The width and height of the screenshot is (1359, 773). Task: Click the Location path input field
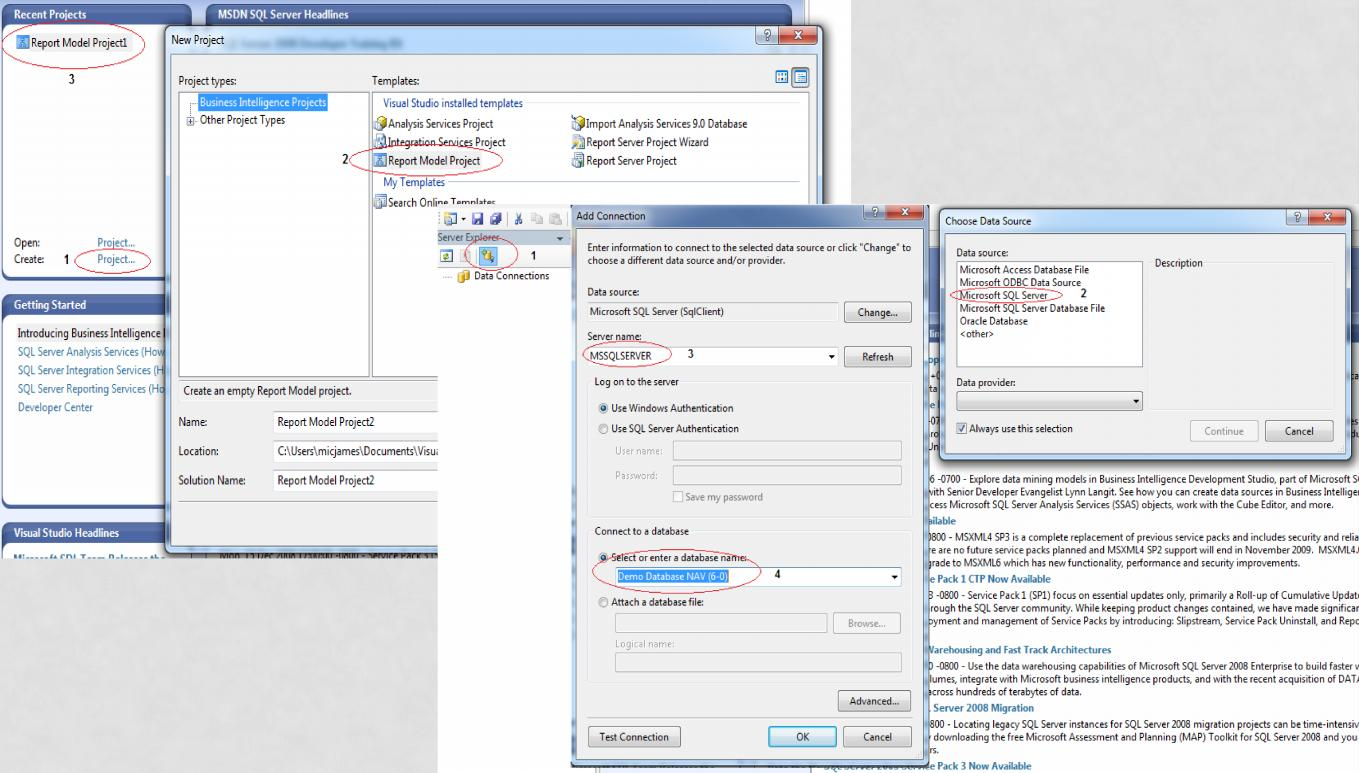357,451
